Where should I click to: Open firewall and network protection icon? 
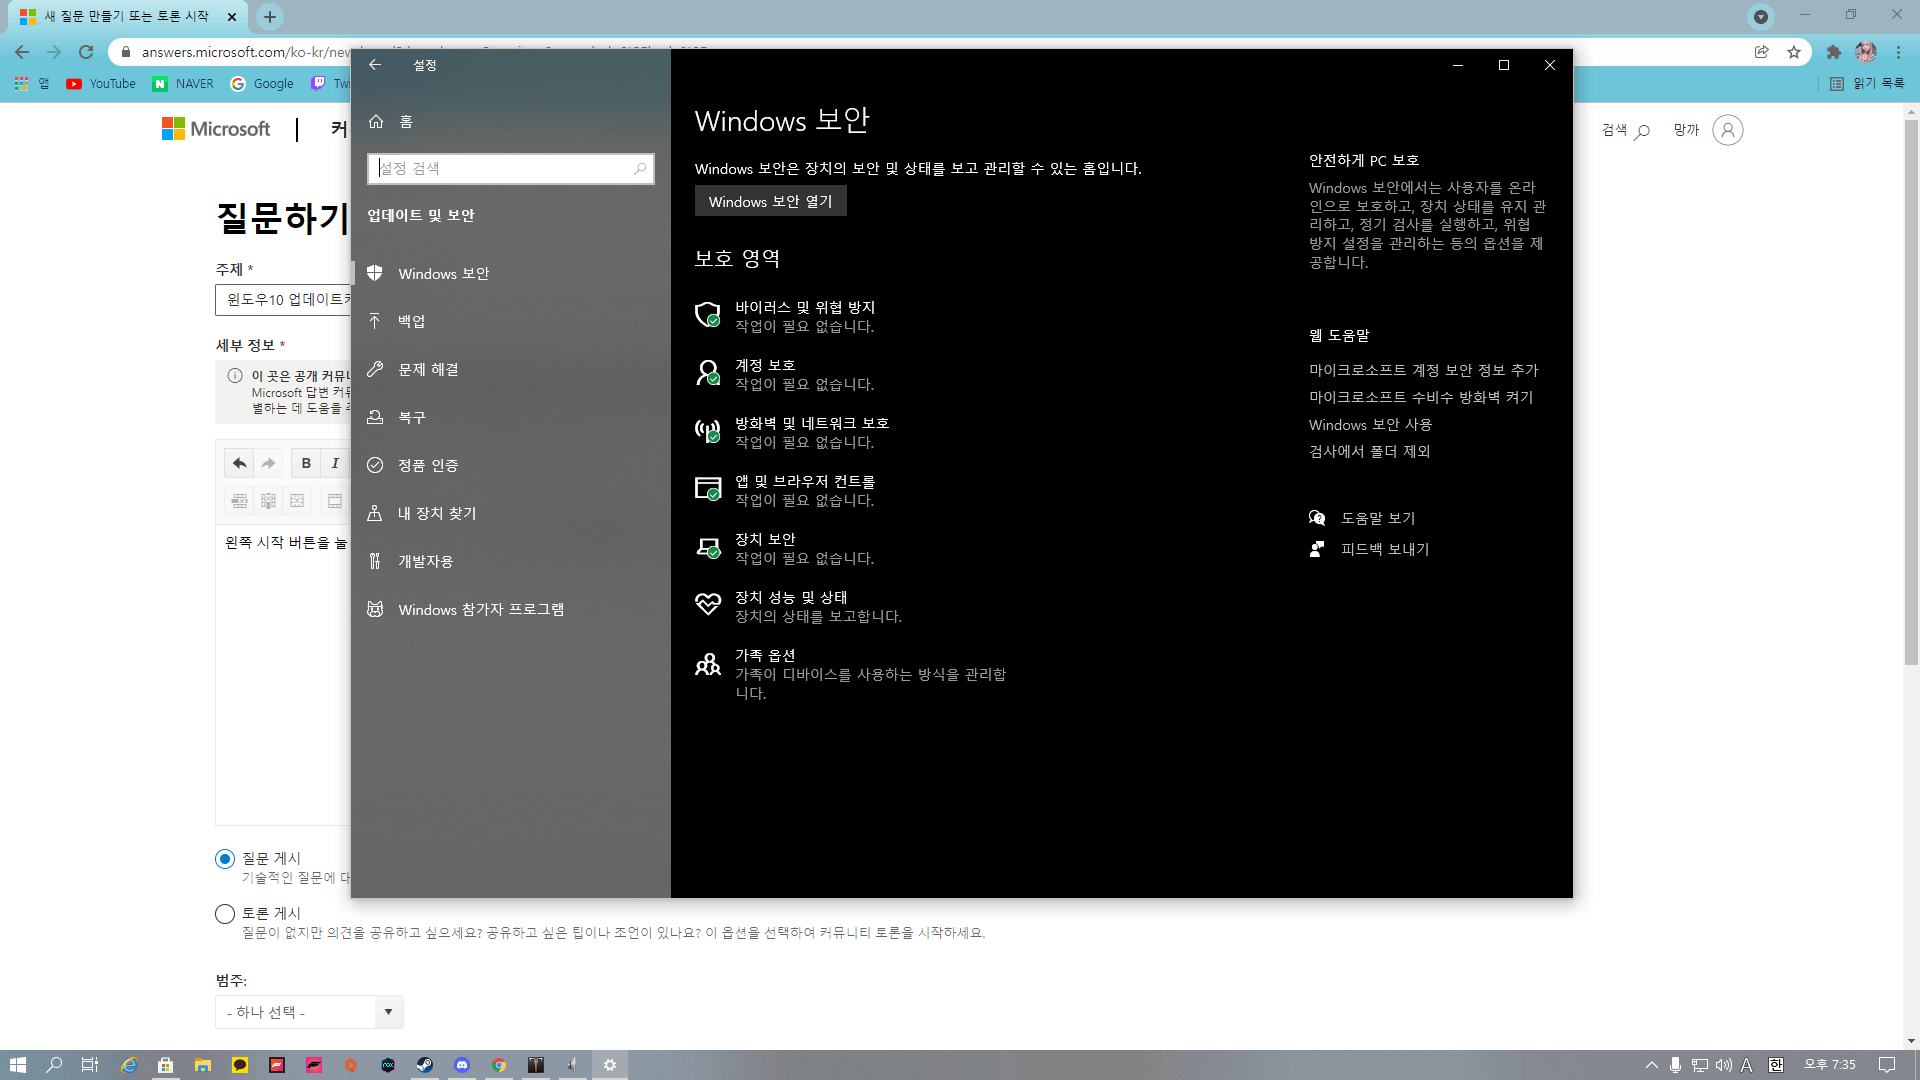[708, 431]
